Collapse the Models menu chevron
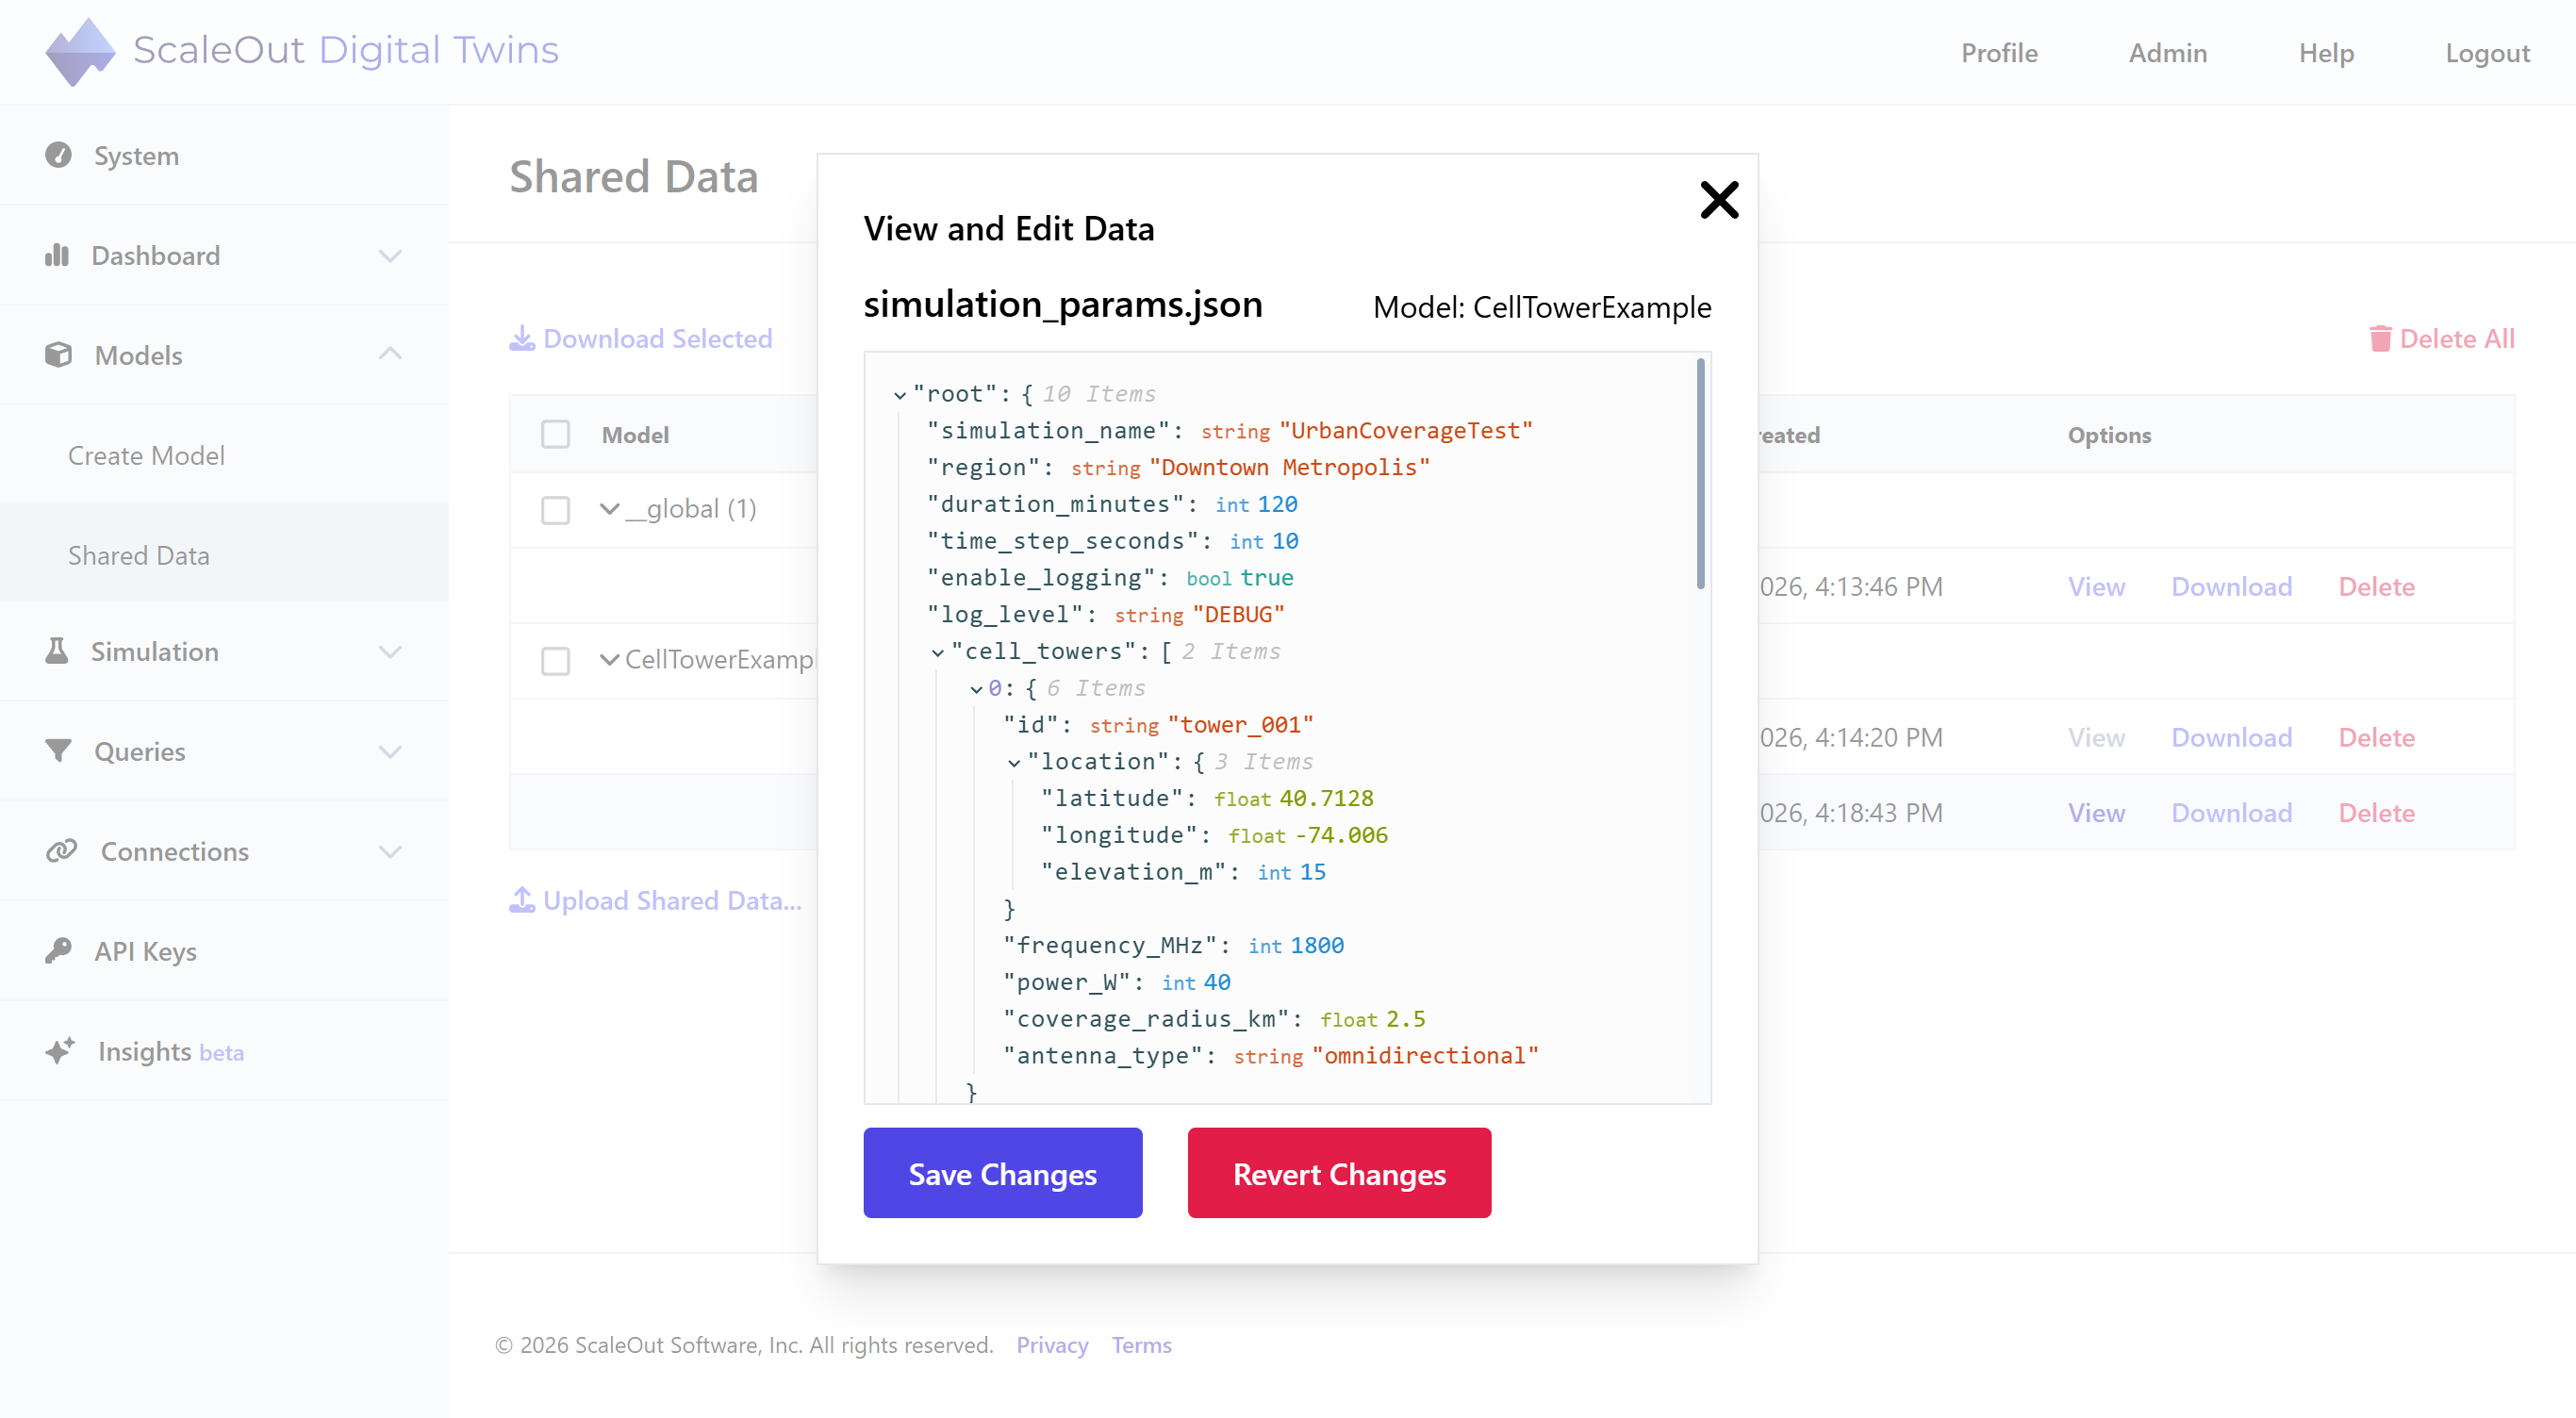This screenshot has width=2576, height=1418. 390,354
